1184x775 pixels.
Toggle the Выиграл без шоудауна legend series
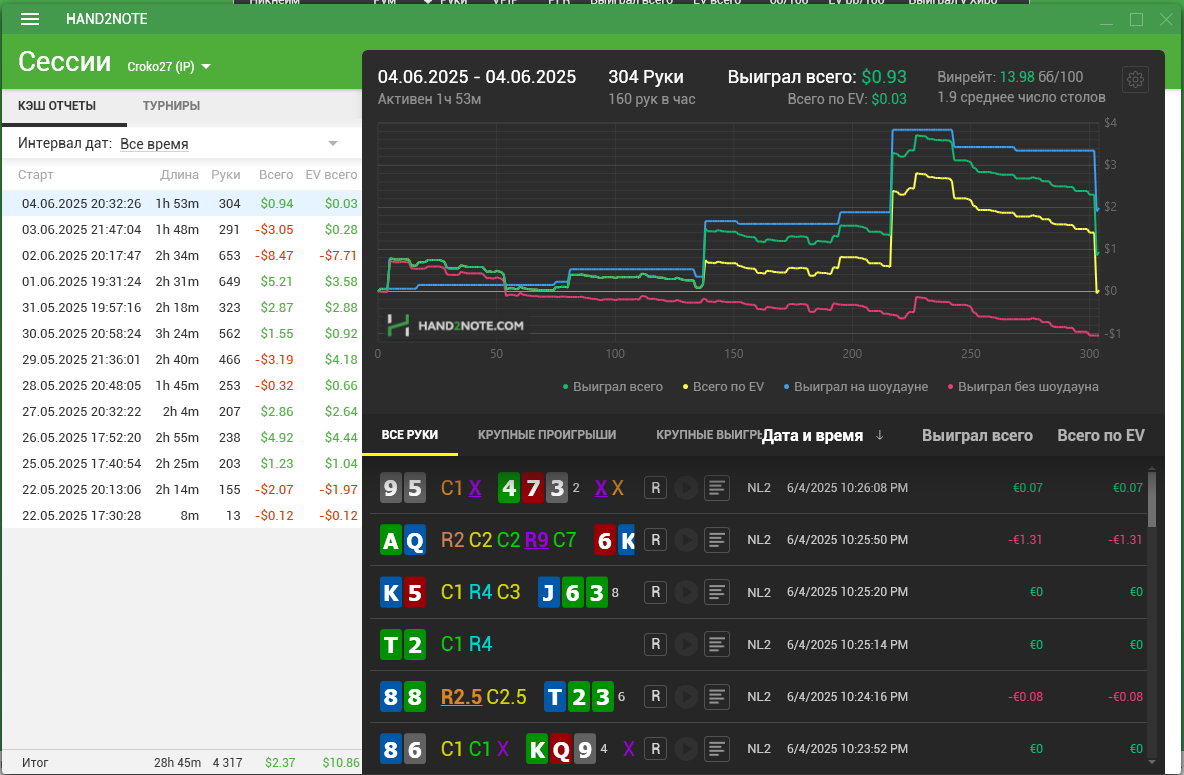1022,387
